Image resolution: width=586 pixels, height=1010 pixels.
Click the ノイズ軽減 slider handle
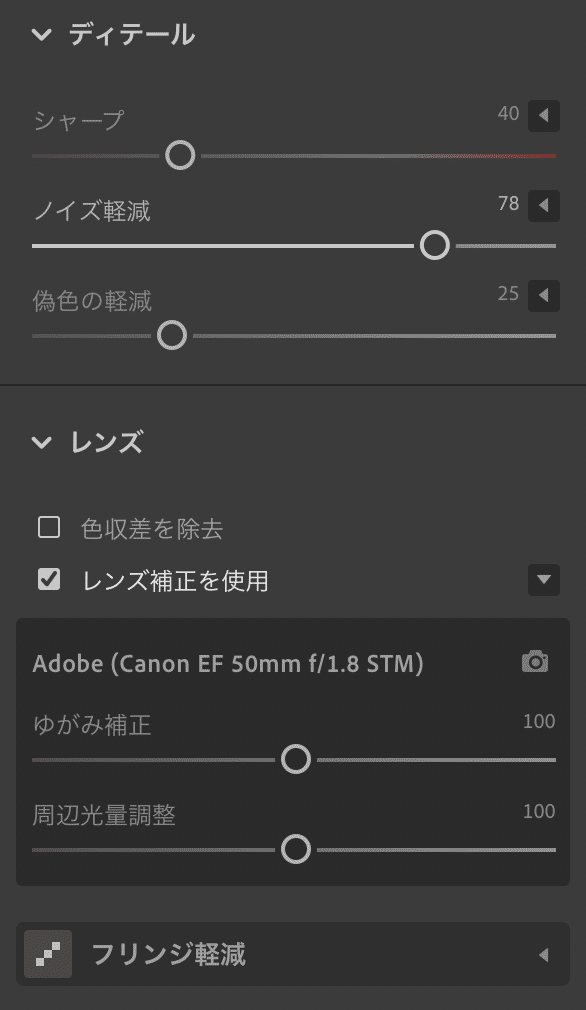coord(434,245)
